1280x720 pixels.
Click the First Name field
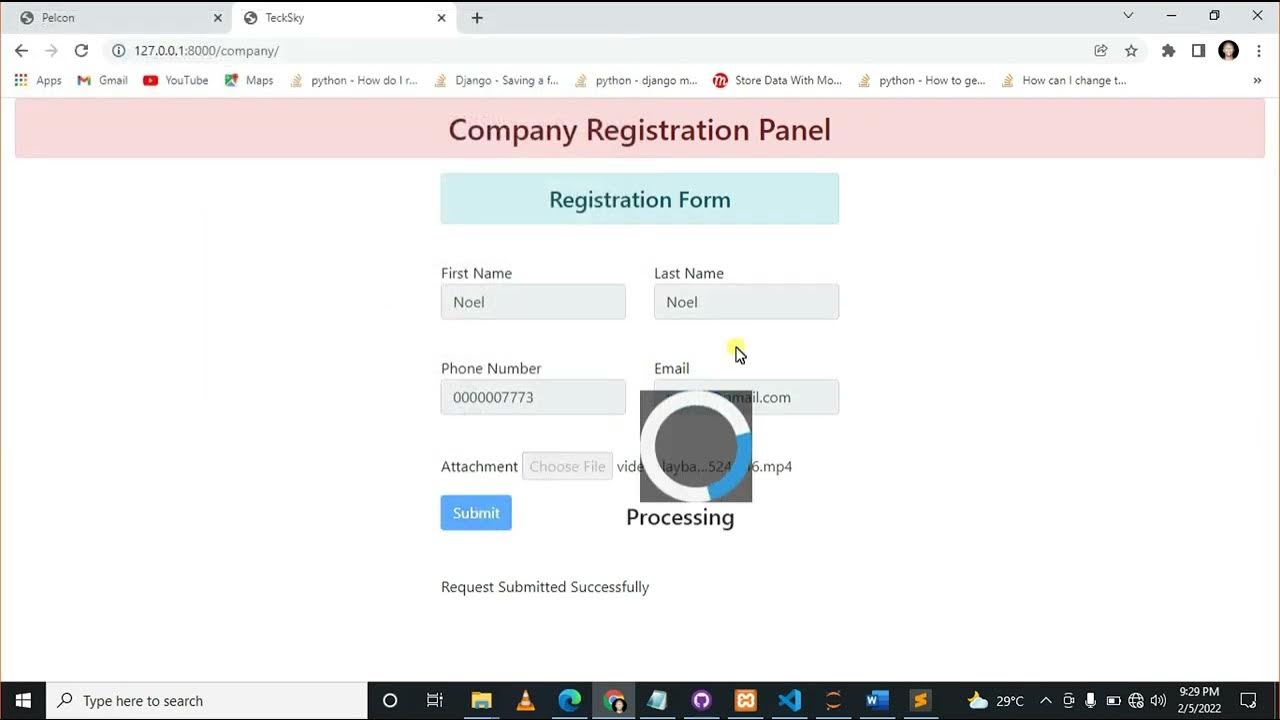pyautogui.click(x=533, y=302)
